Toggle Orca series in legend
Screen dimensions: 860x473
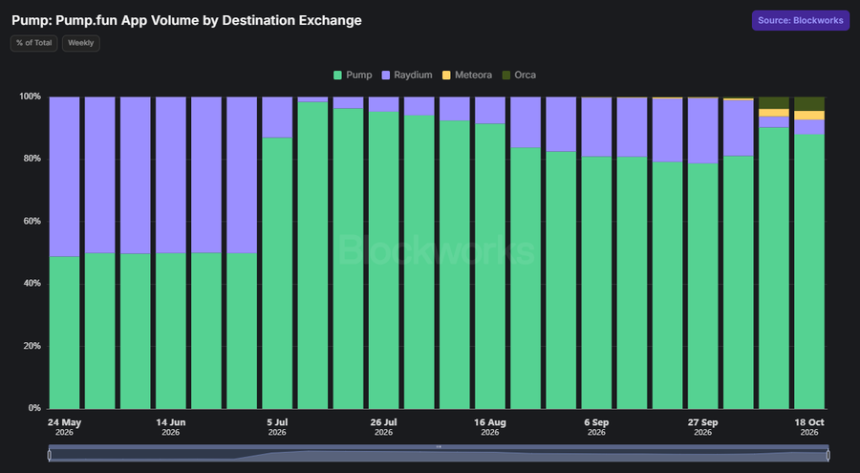(519, 75)
